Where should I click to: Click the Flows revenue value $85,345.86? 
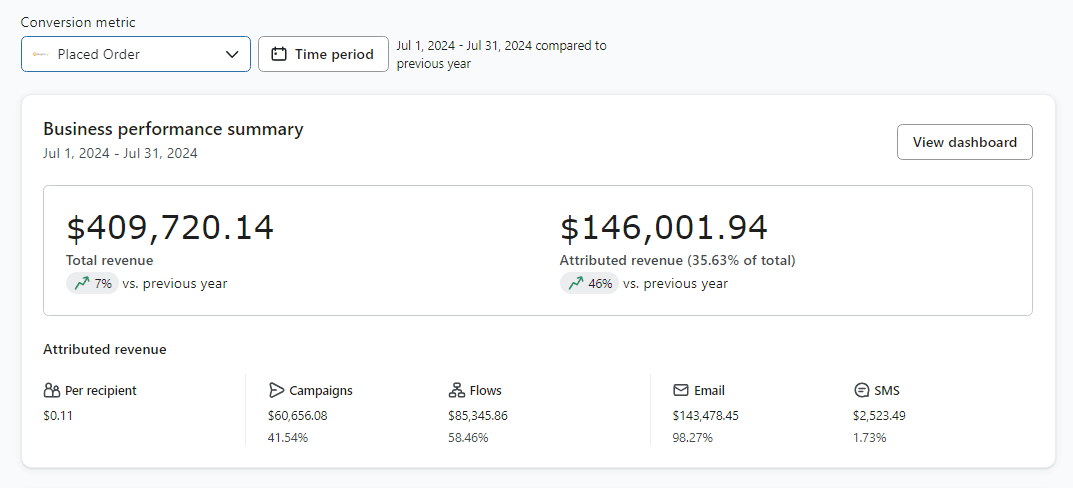pos(478,415)
